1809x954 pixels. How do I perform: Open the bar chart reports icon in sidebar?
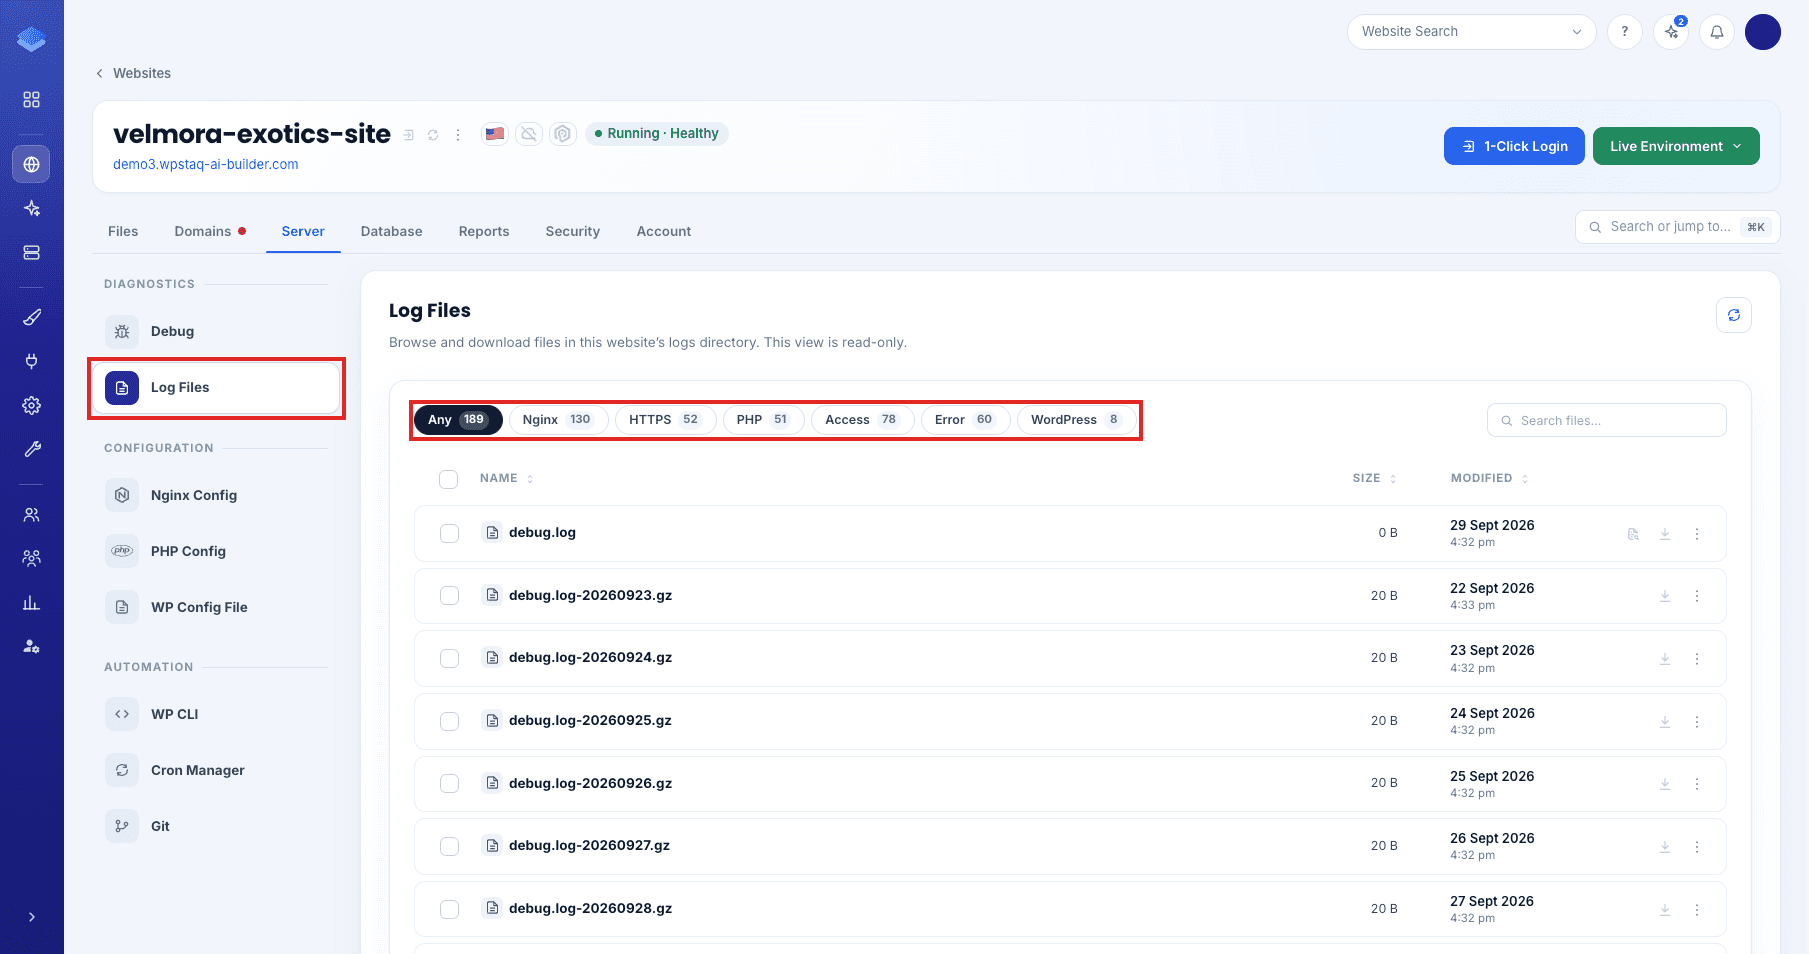[32, 602]
